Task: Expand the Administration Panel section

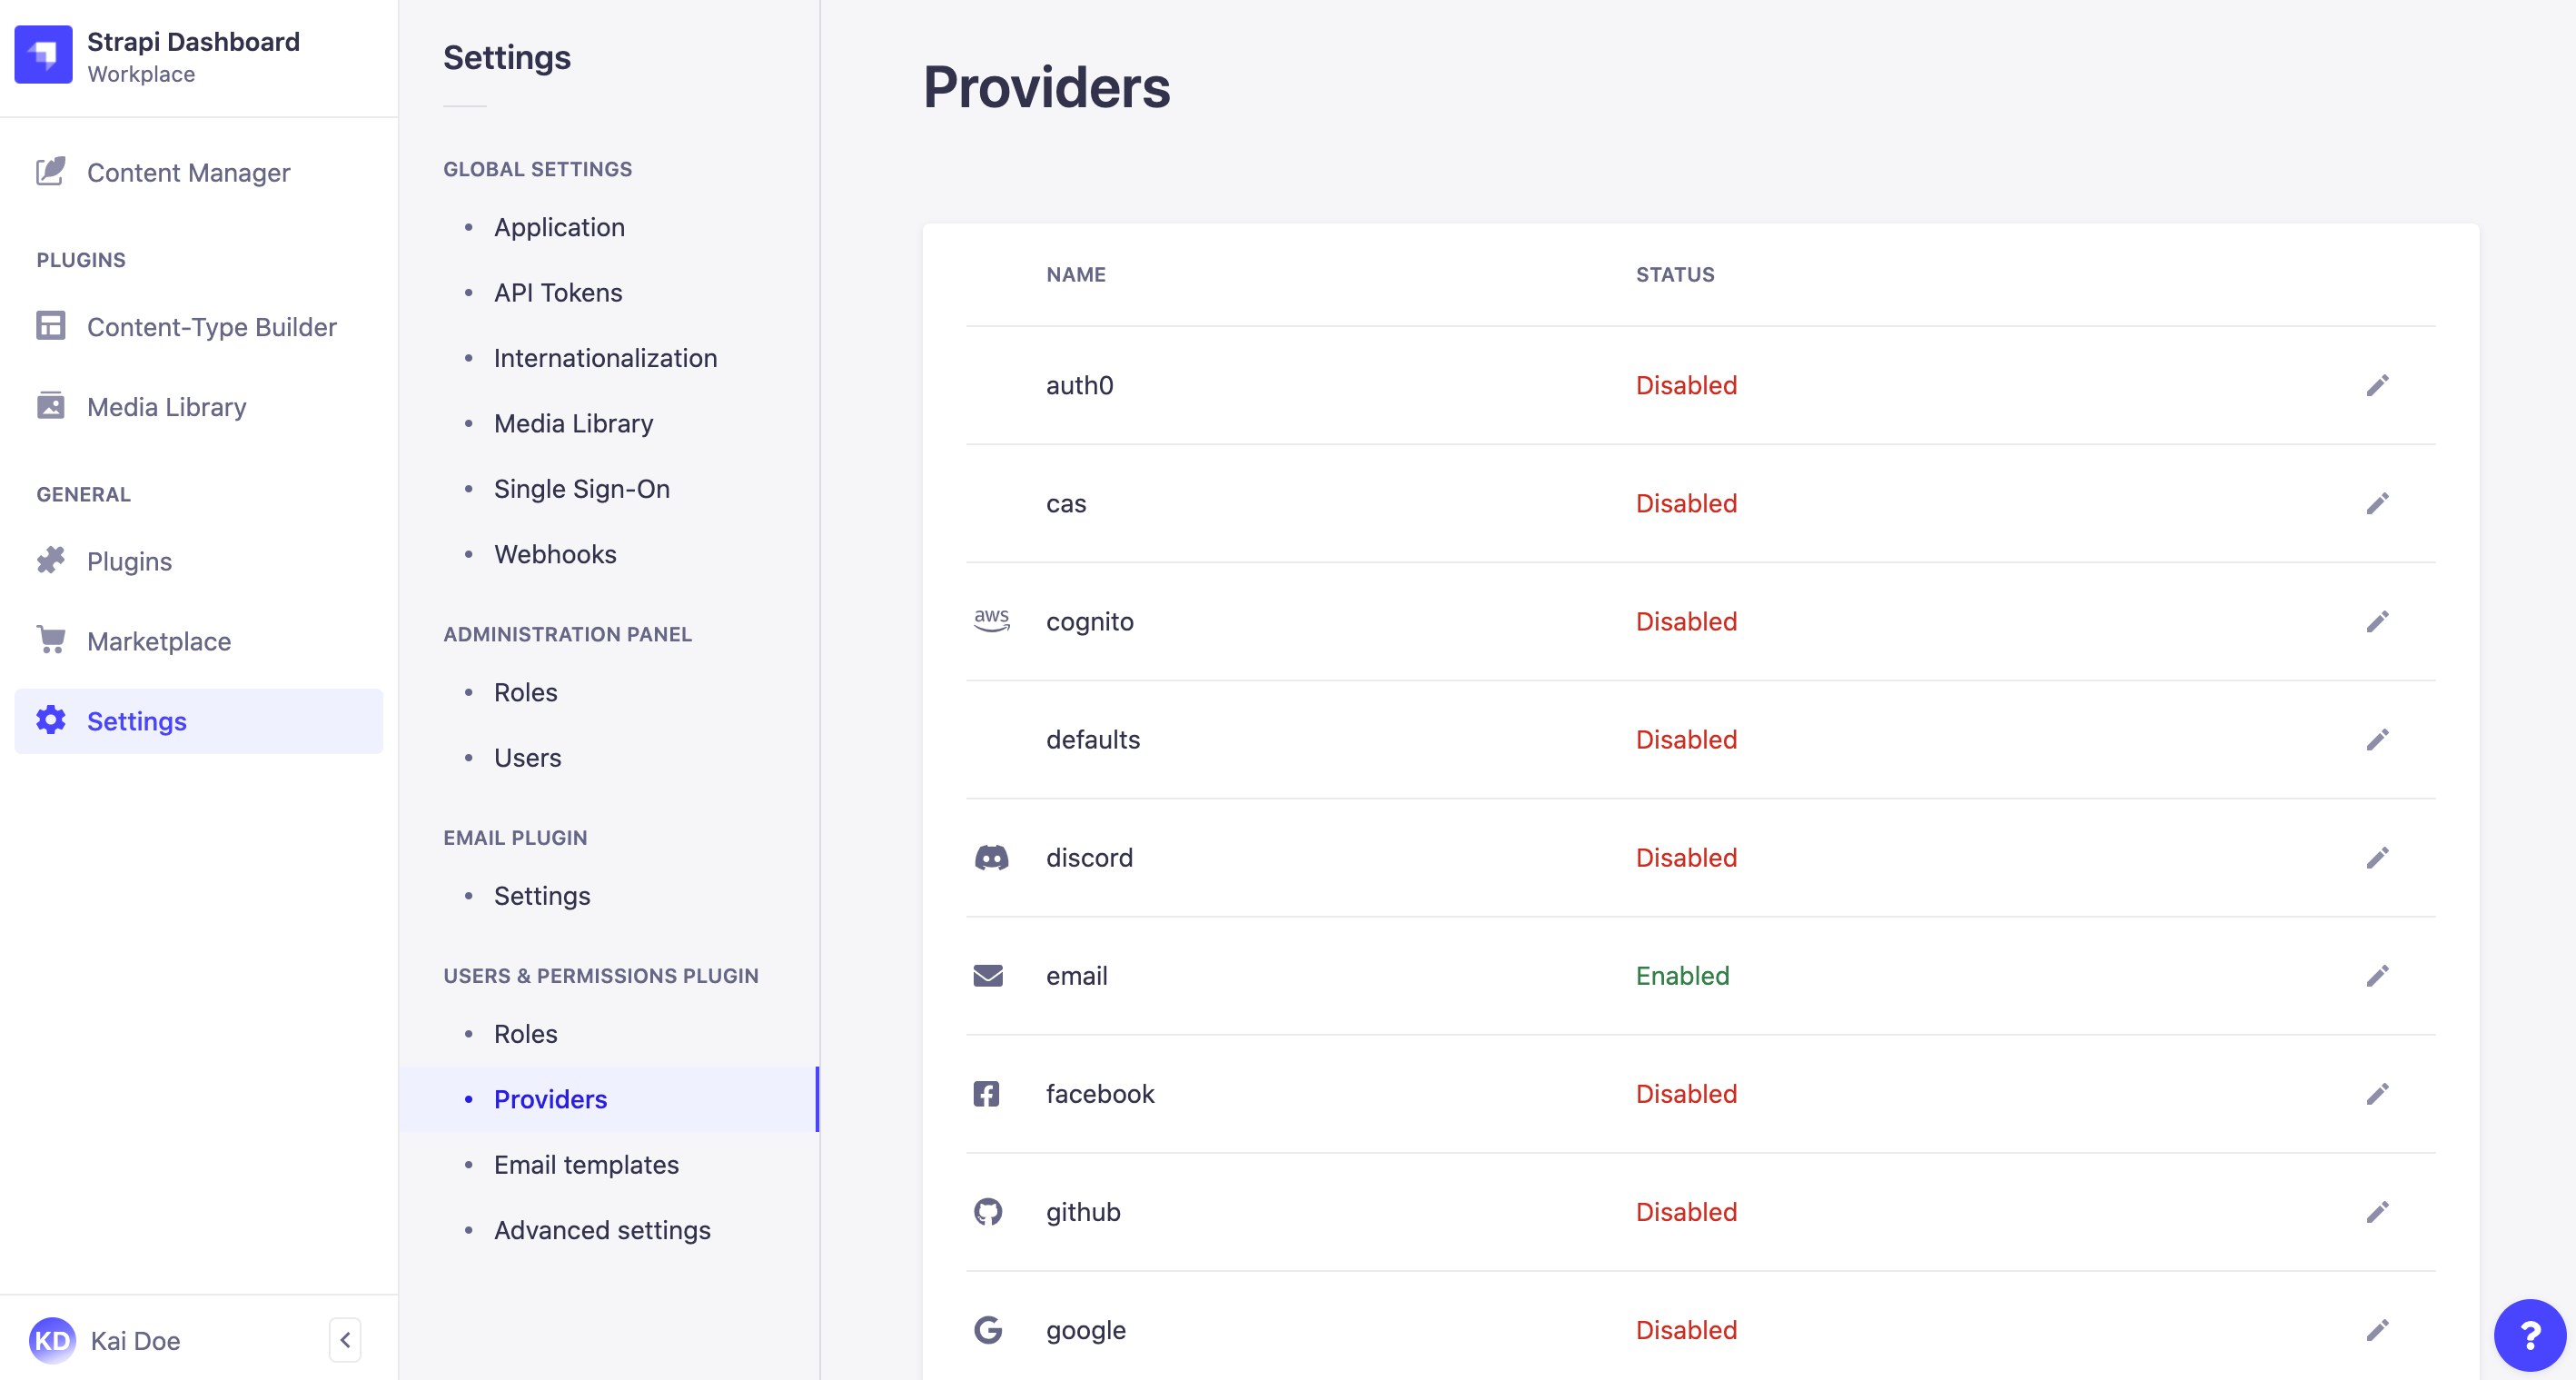Action: (568, 632)
